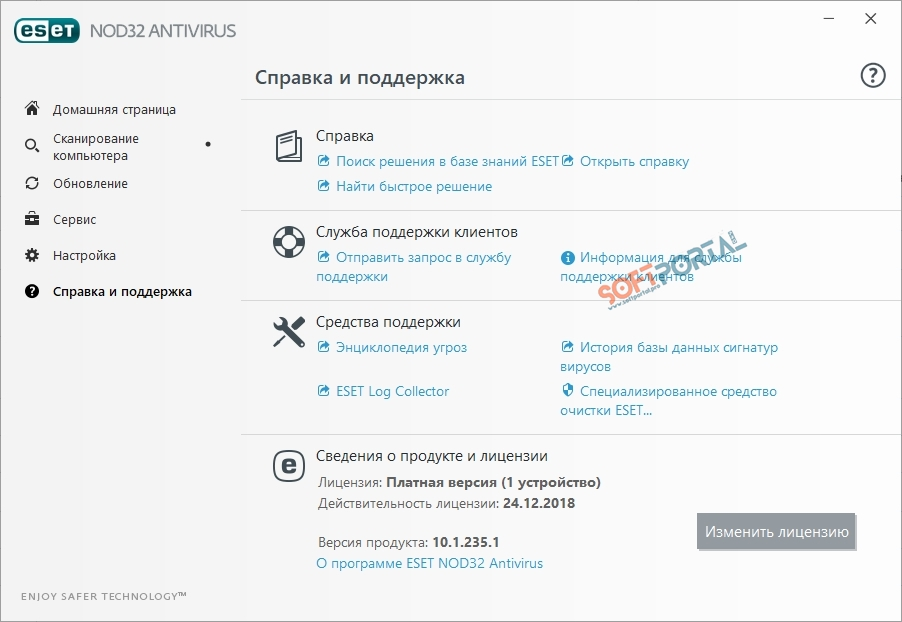Click История базы данных сигнатур вирусов link
Viewport: 902px width, 622px height.
tap(669, 357)
